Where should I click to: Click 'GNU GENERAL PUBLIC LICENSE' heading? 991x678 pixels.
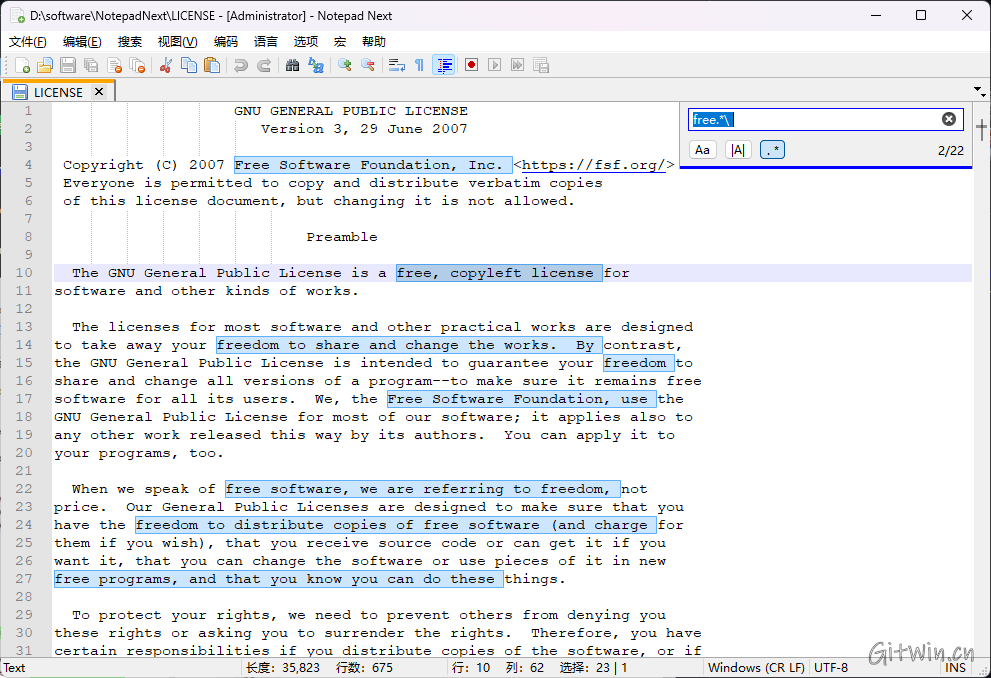click(x=351, y=111)
